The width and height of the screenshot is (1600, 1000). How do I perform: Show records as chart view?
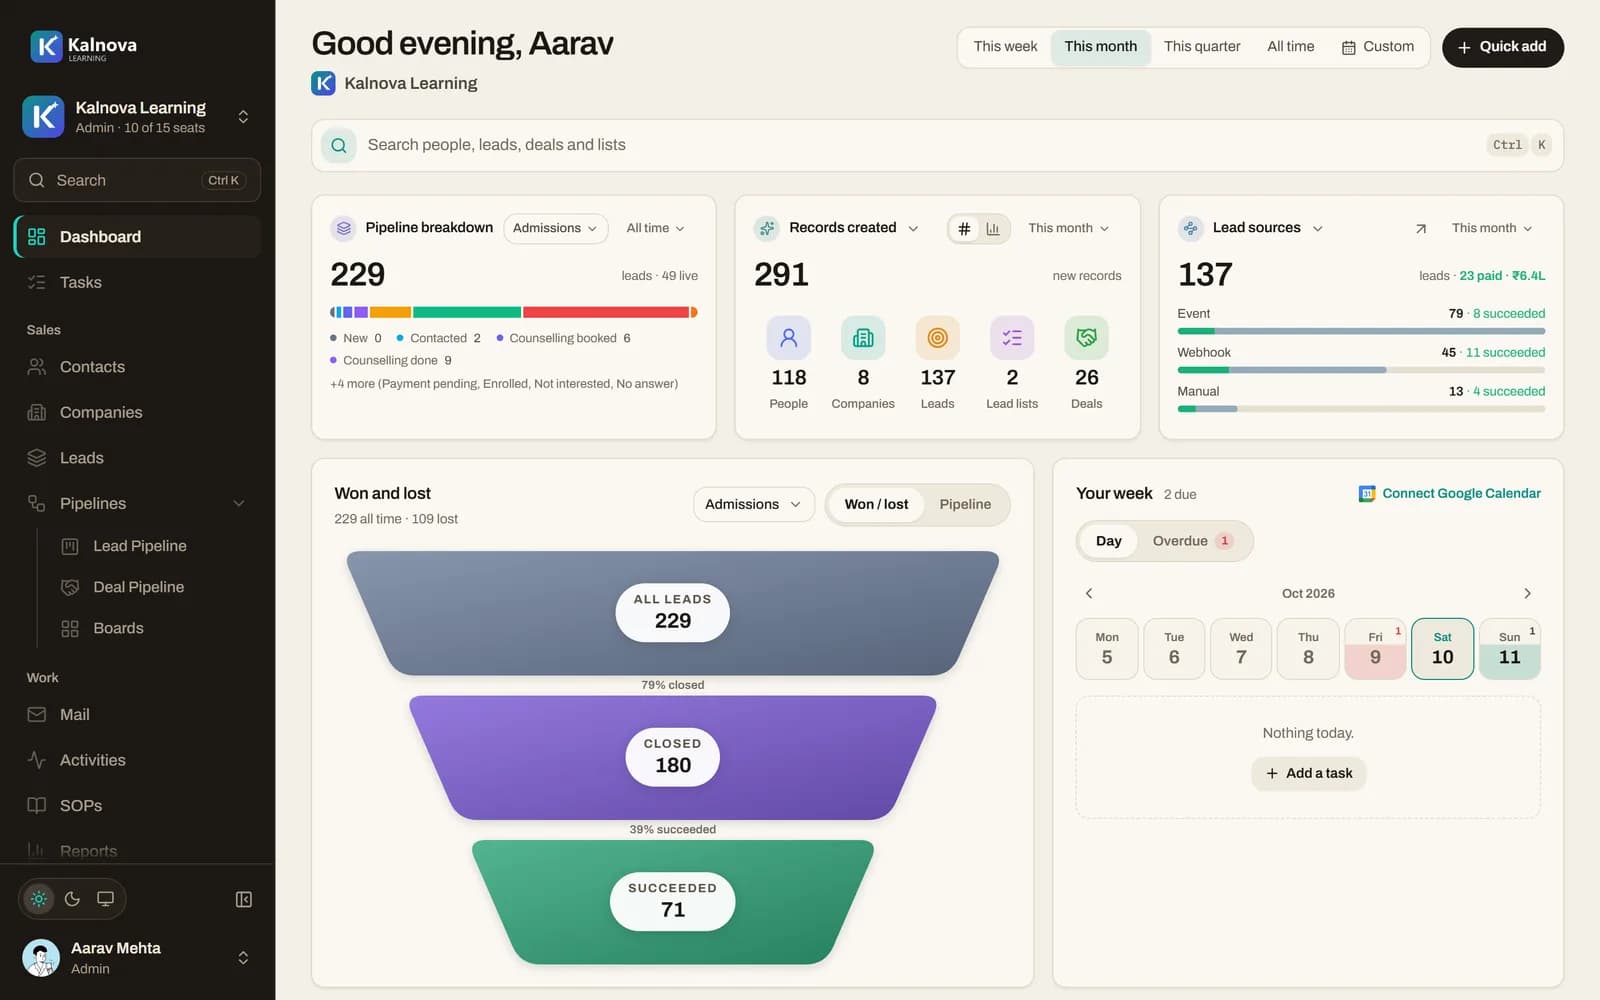(993, 229)
